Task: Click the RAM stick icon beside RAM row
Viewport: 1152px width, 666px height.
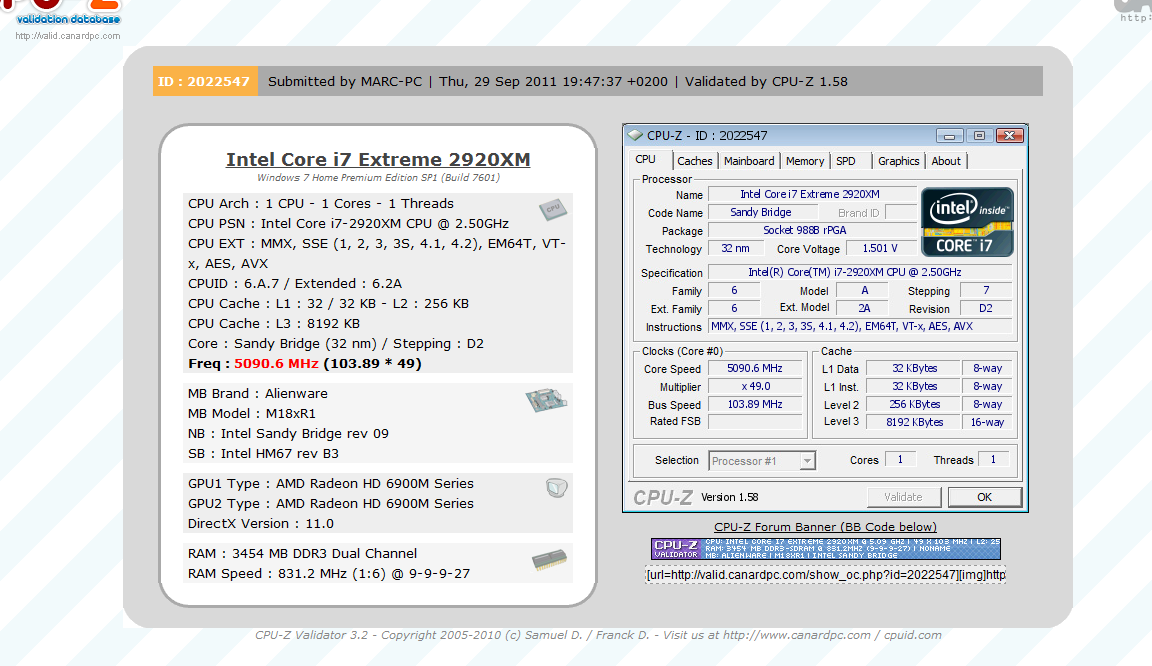Action: pyautogui.click(x=550, y=561)
